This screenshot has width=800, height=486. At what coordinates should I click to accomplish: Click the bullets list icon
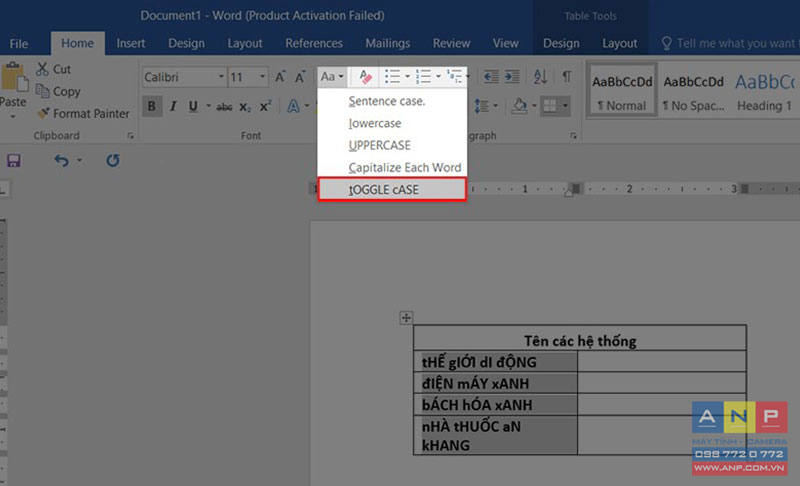392,77
